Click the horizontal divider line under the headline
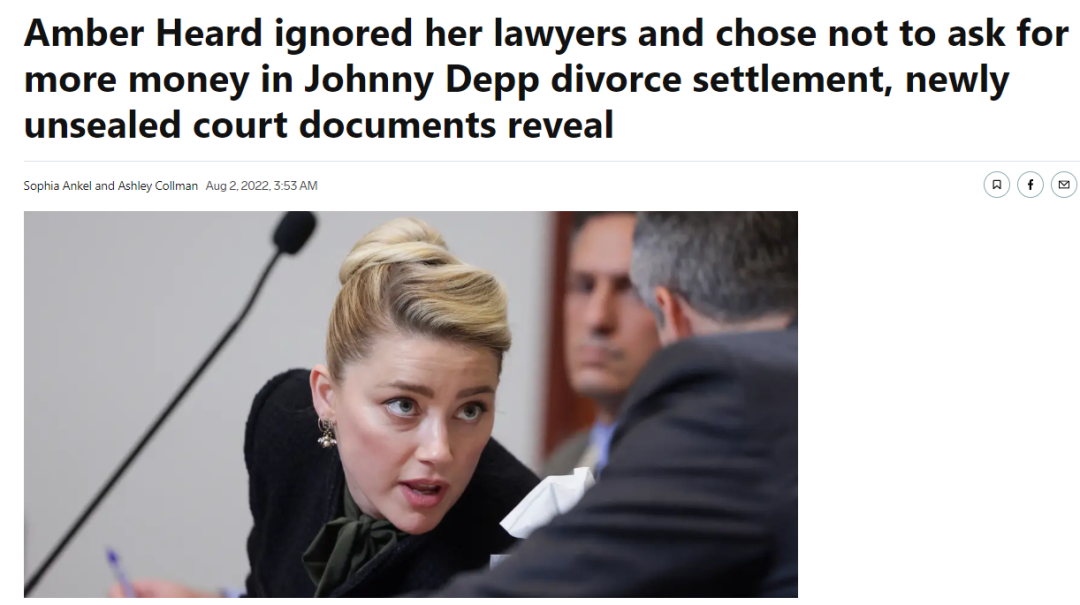 552,161
